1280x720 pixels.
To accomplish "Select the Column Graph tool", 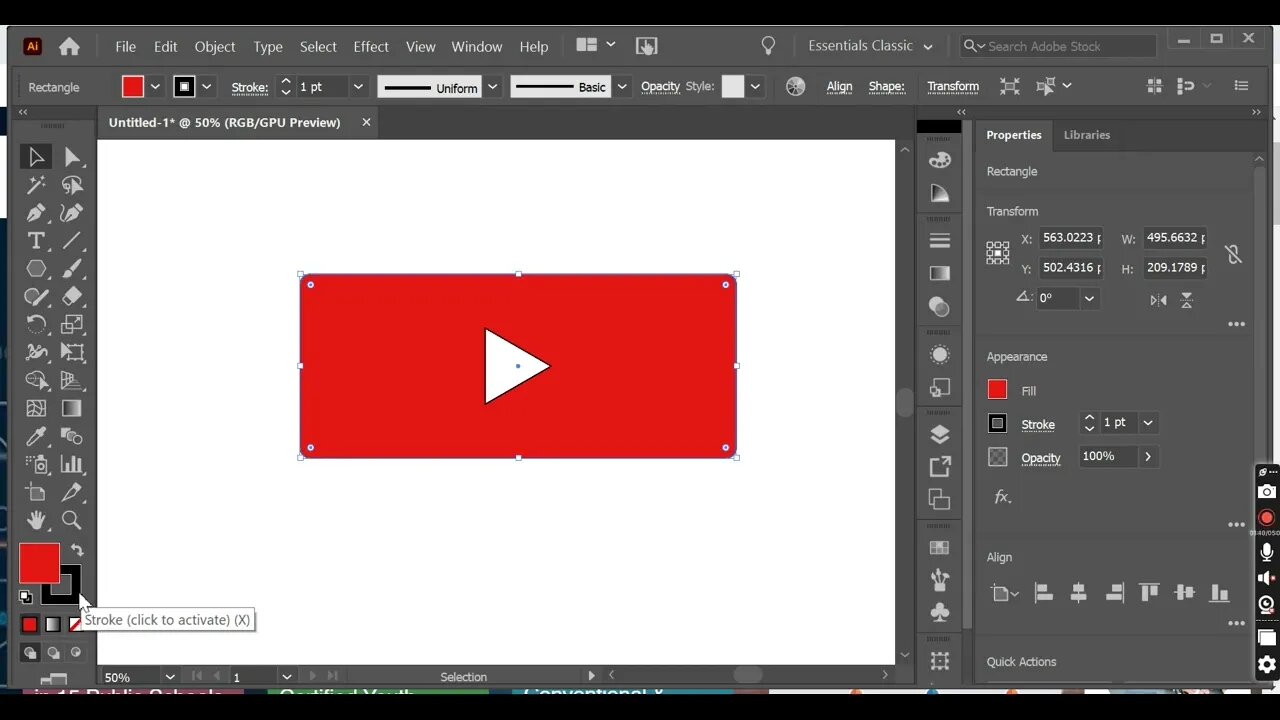I will pyautogui.click(x=72, y=464).
